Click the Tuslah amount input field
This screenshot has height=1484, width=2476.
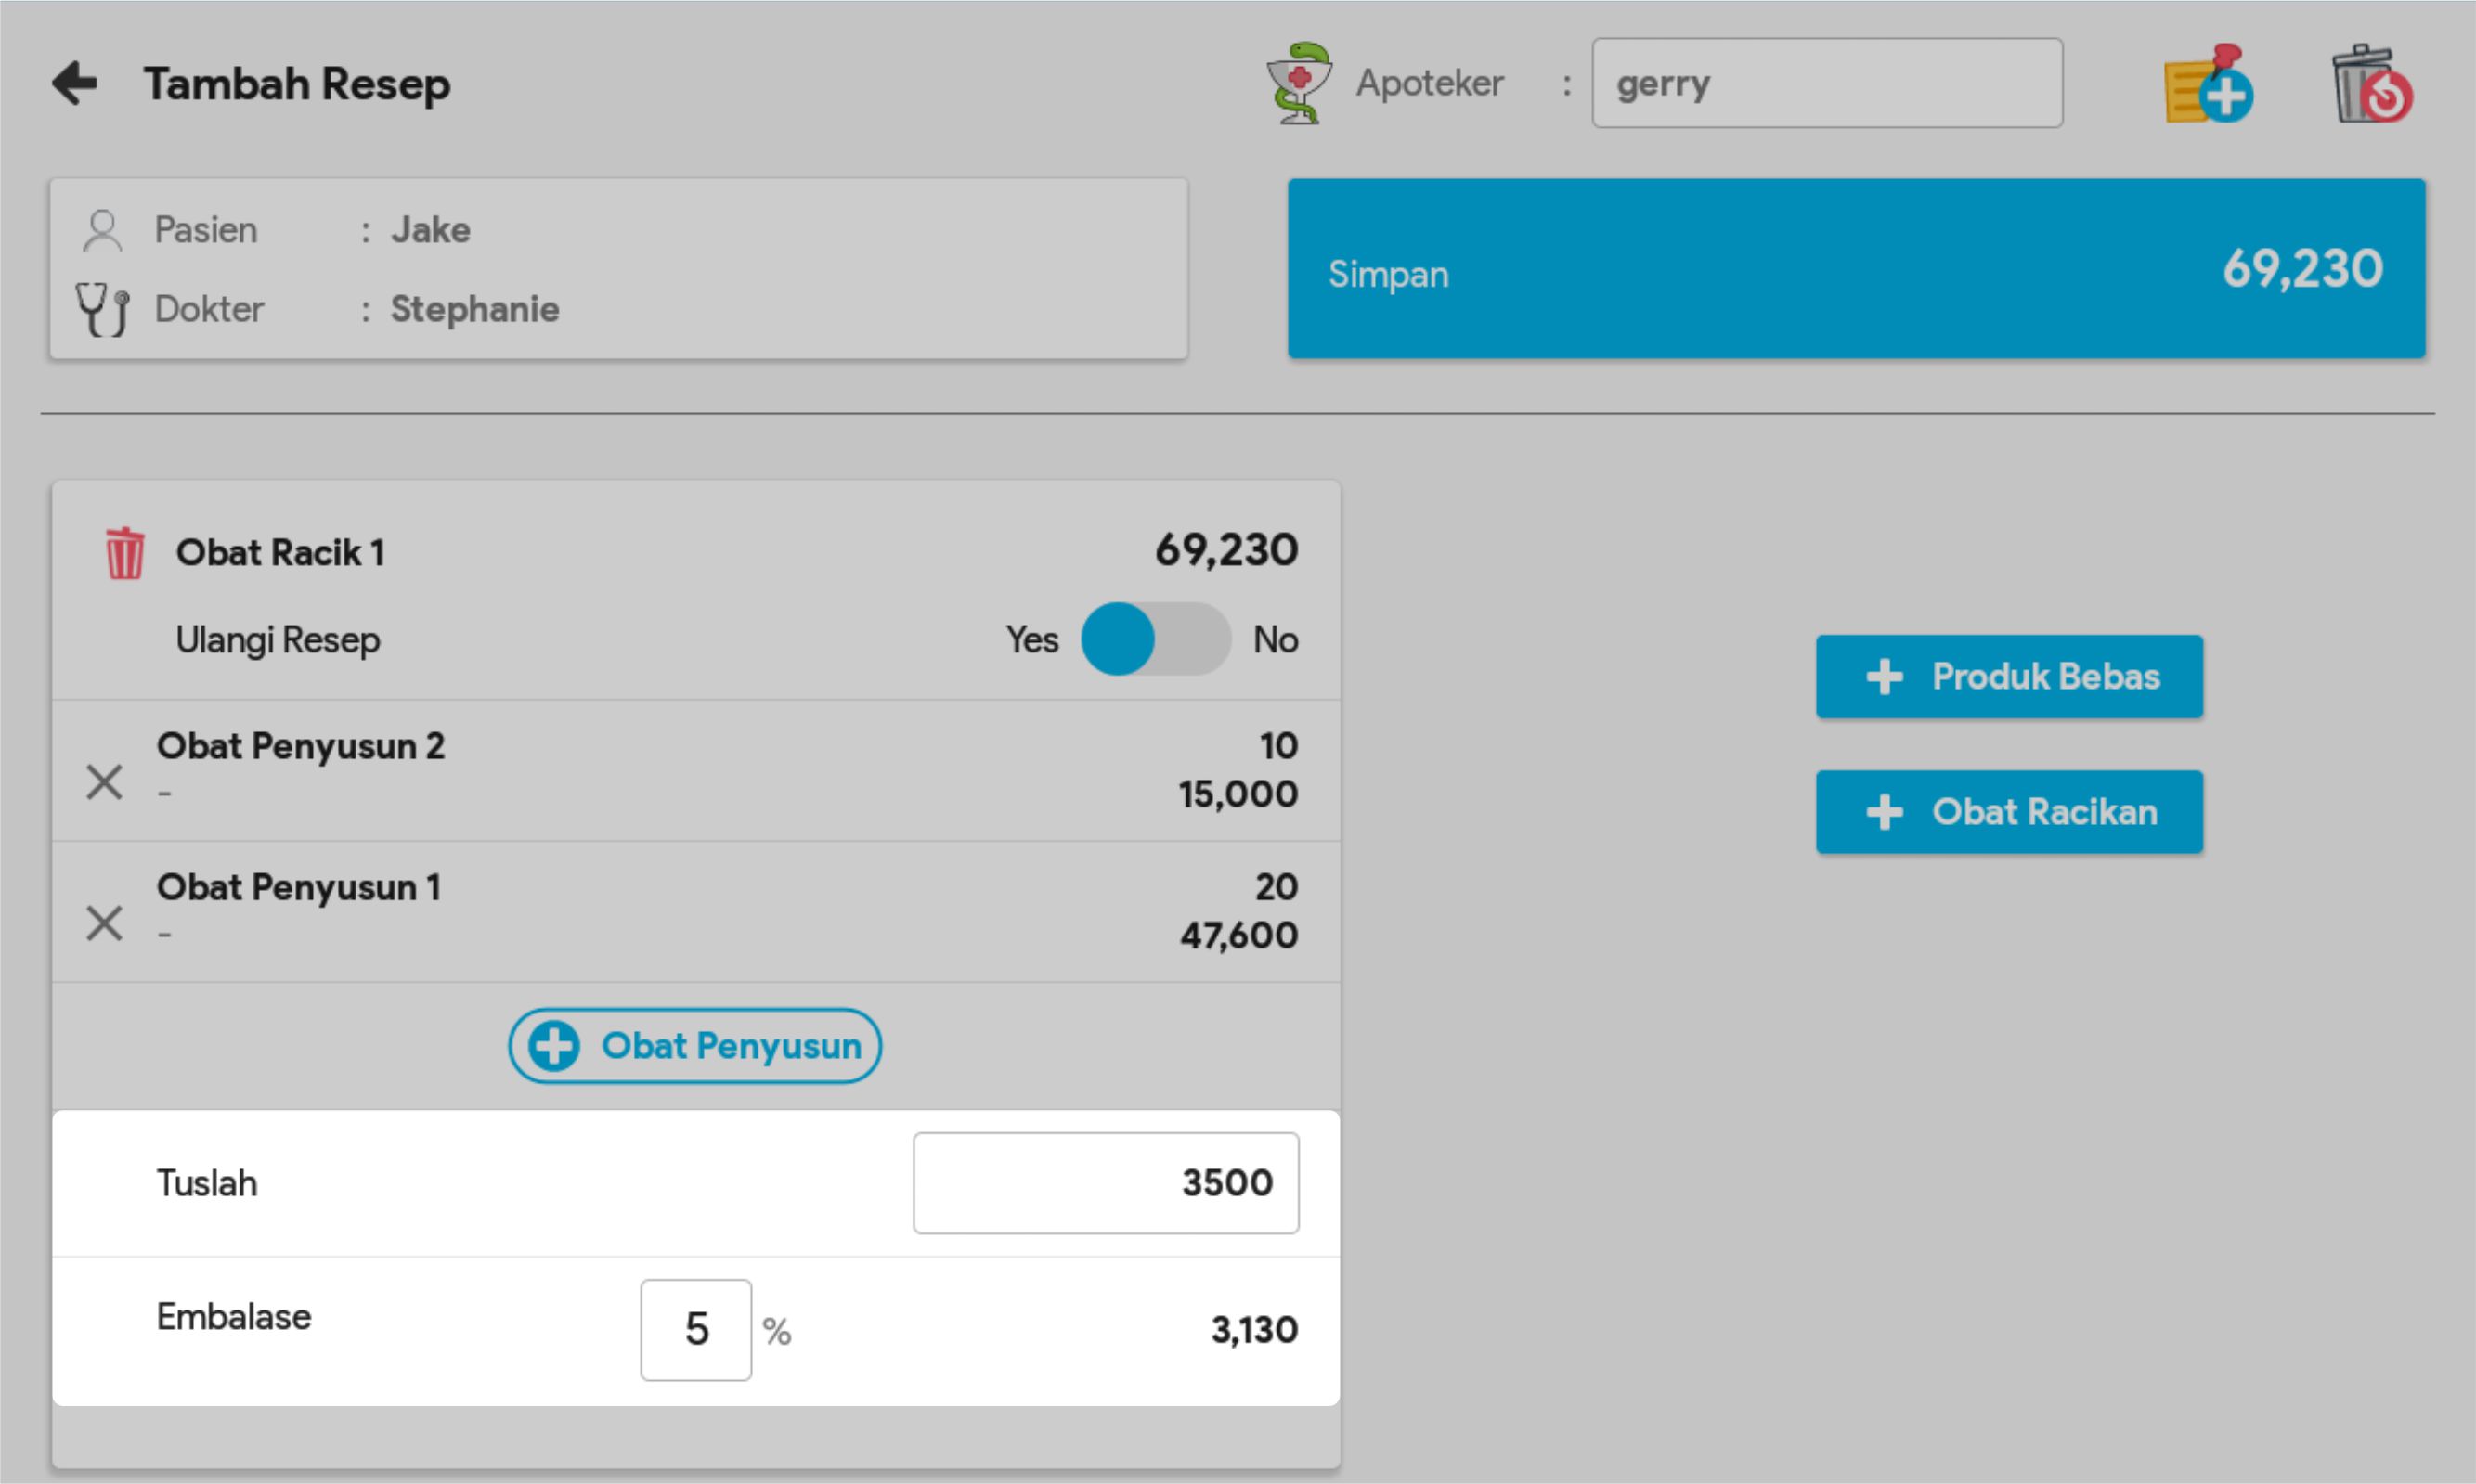(x=1105, y=1183)
